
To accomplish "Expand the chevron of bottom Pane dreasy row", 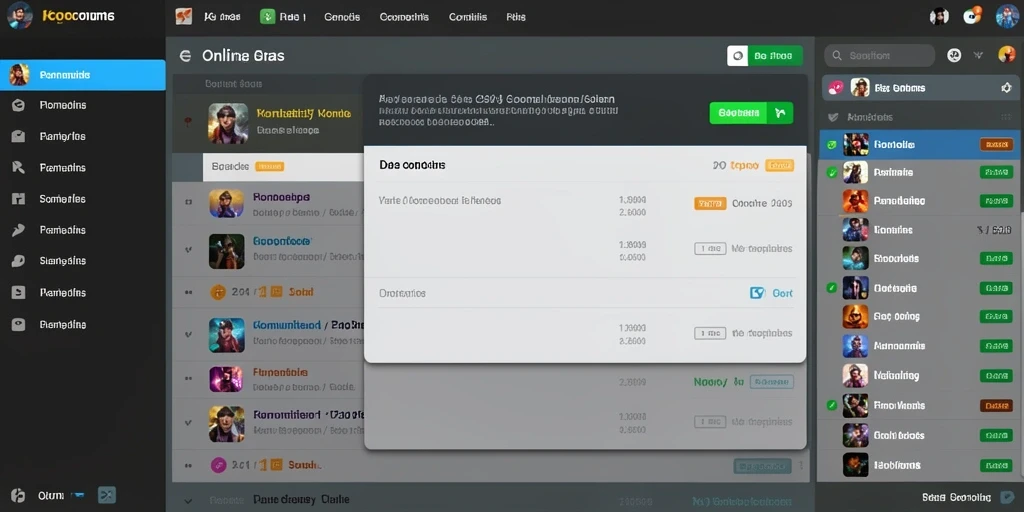I will point(189,501).
